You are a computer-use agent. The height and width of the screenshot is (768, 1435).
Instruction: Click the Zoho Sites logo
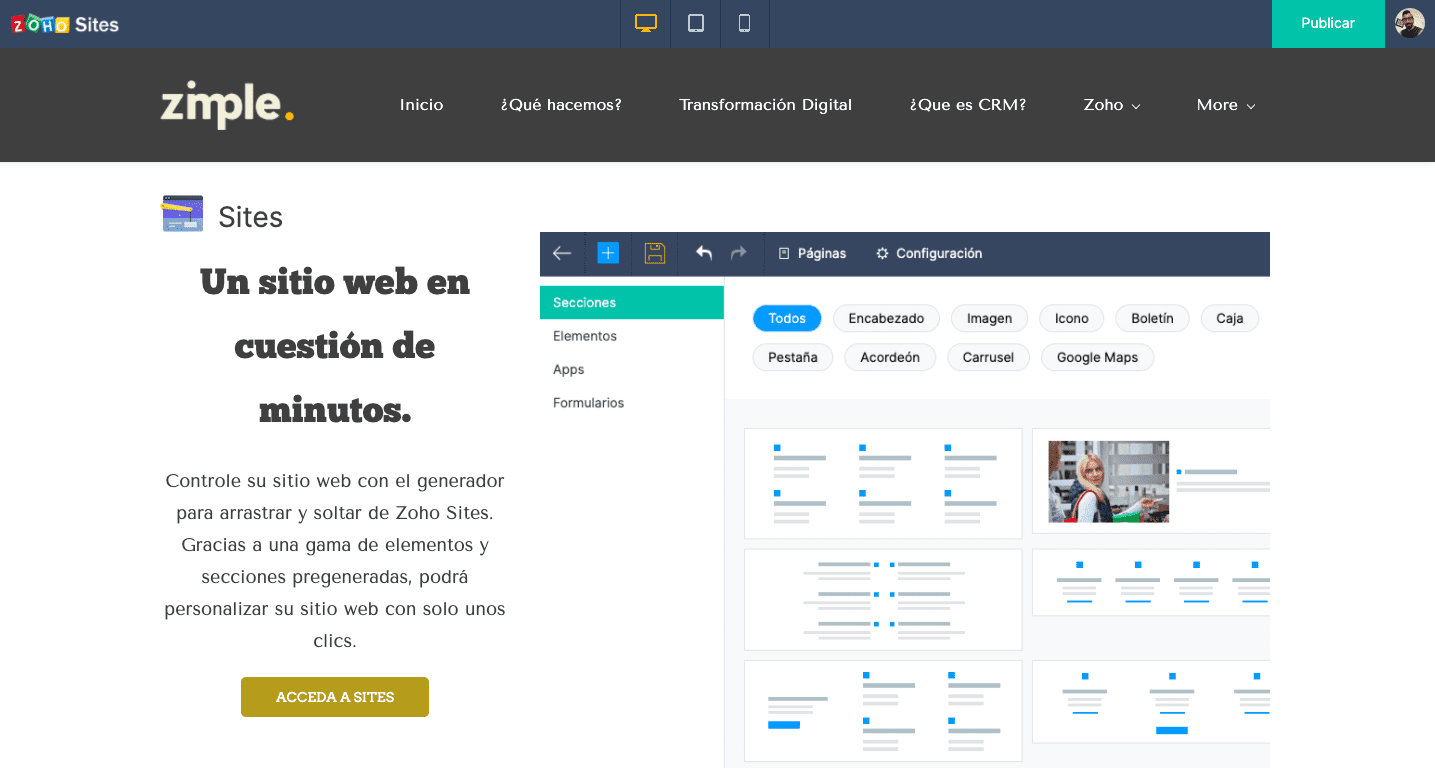point(65,24)
